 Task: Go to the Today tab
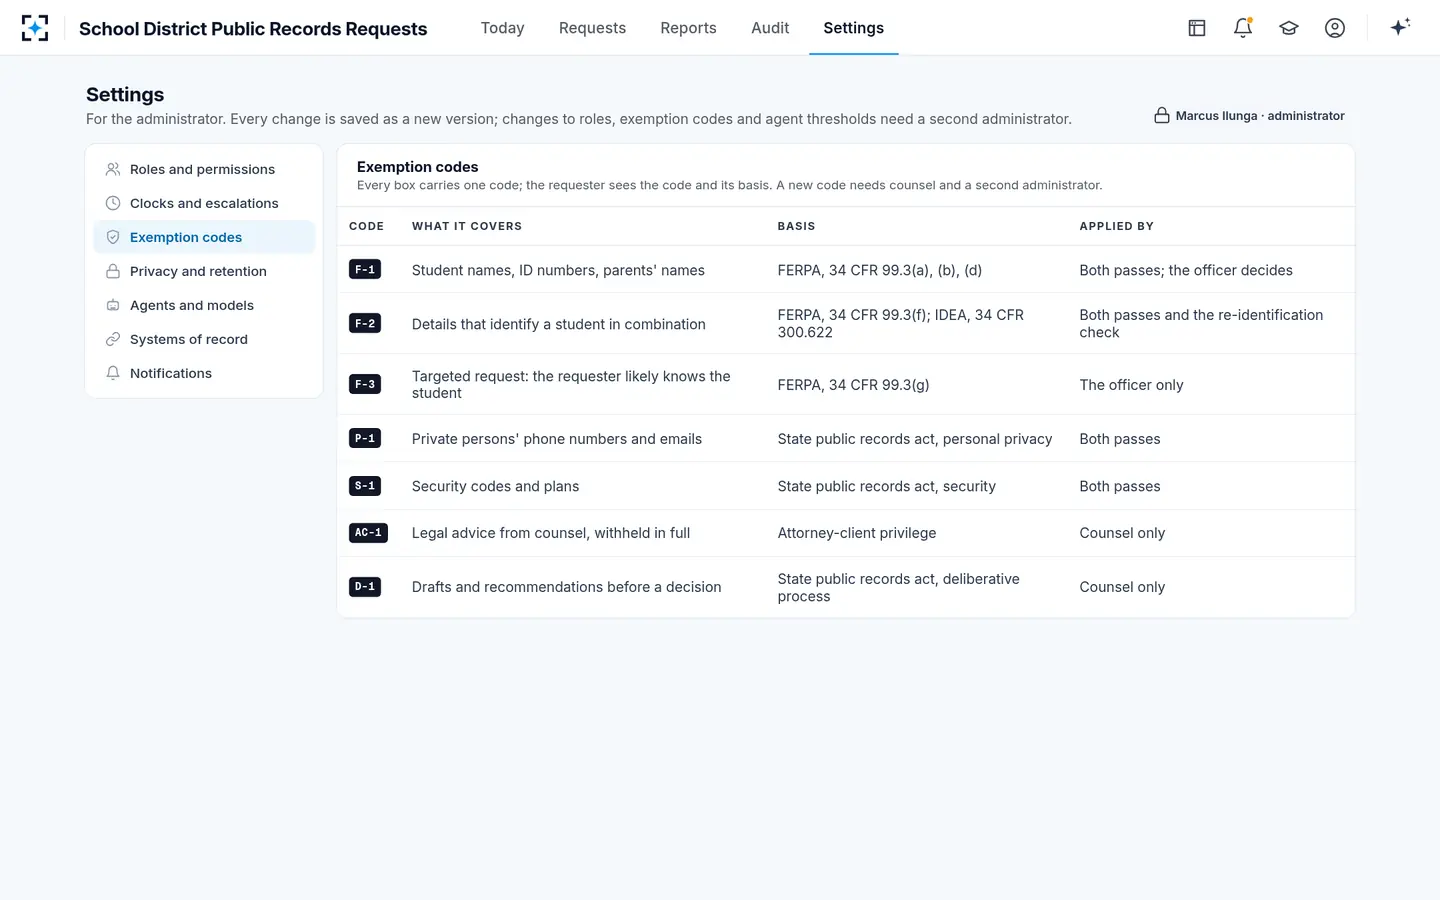pyautogui.click(x=502, y=28)
